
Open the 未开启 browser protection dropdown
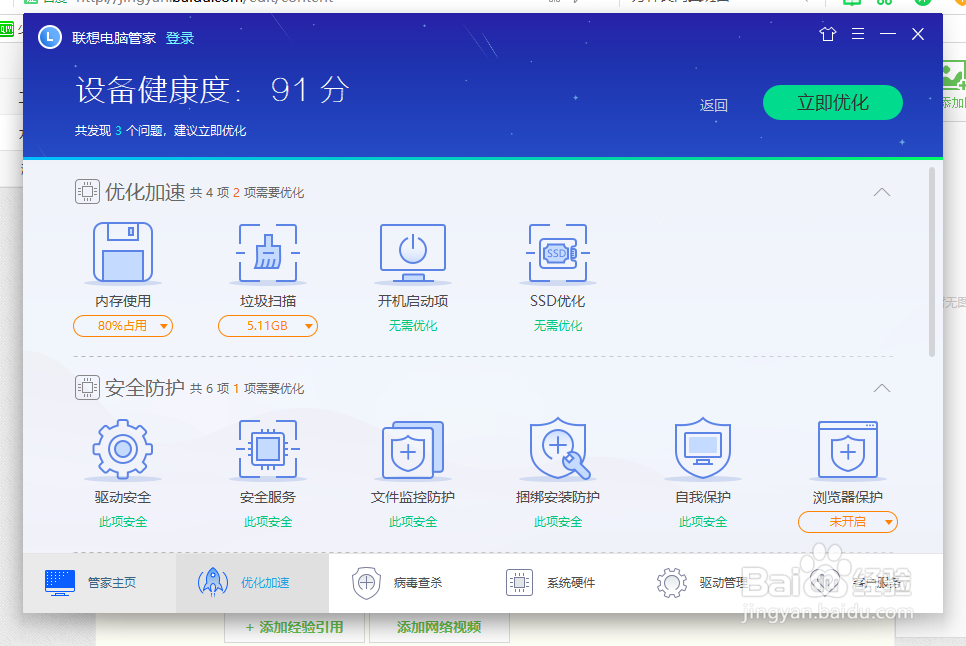848,522
